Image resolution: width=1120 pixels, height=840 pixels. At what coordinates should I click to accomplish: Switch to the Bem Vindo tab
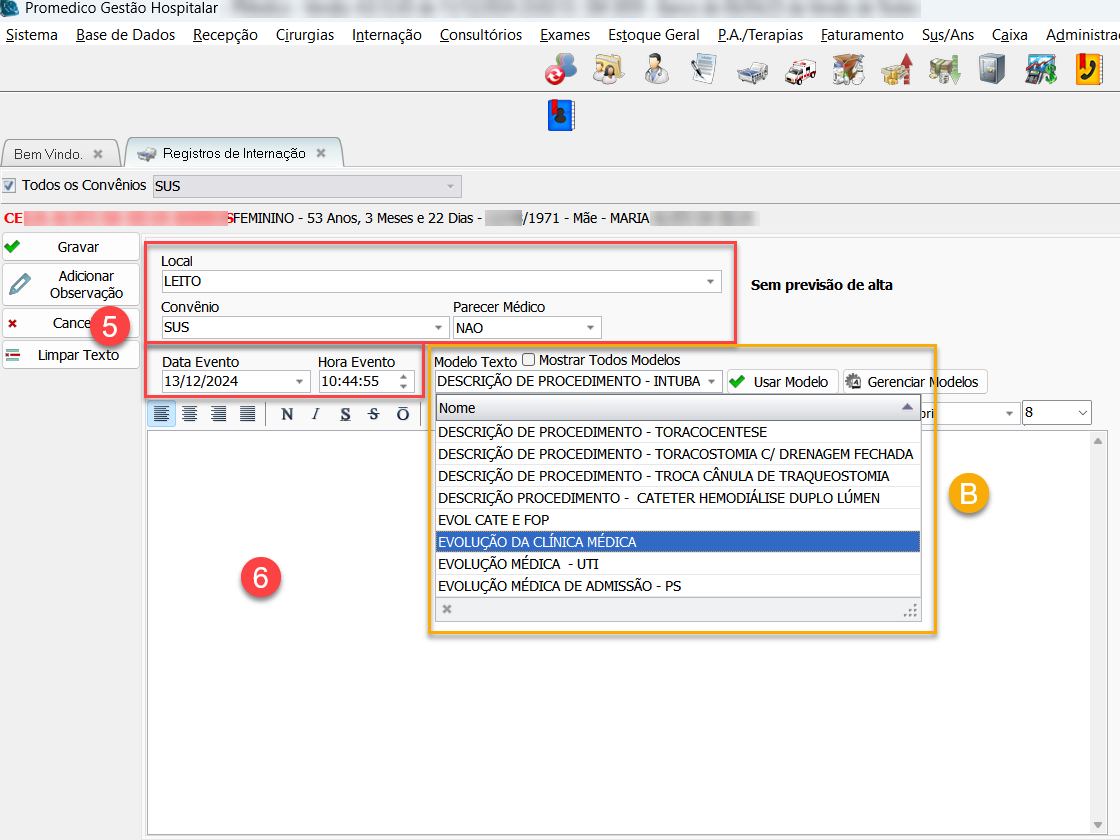click(x=48, y=154)
